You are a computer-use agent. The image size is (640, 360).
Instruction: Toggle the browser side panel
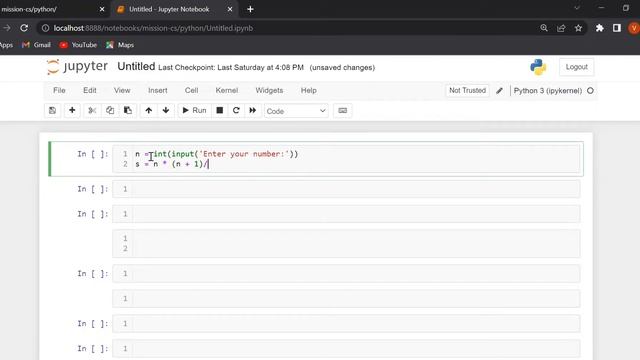coord(617,28)
